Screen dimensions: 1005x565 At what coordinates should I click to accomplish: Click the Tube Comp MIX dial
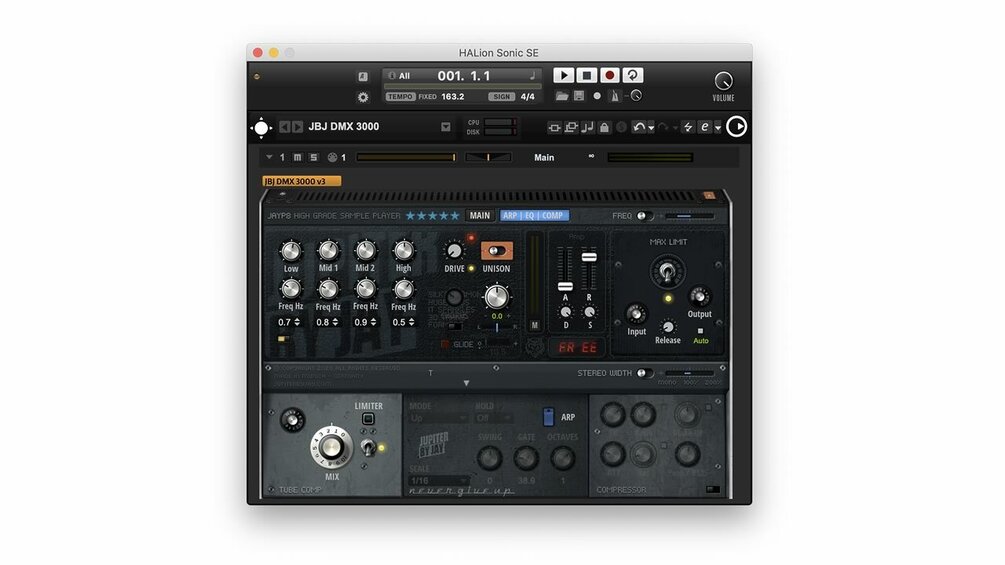pyautogui.click(x=331, y=447)
